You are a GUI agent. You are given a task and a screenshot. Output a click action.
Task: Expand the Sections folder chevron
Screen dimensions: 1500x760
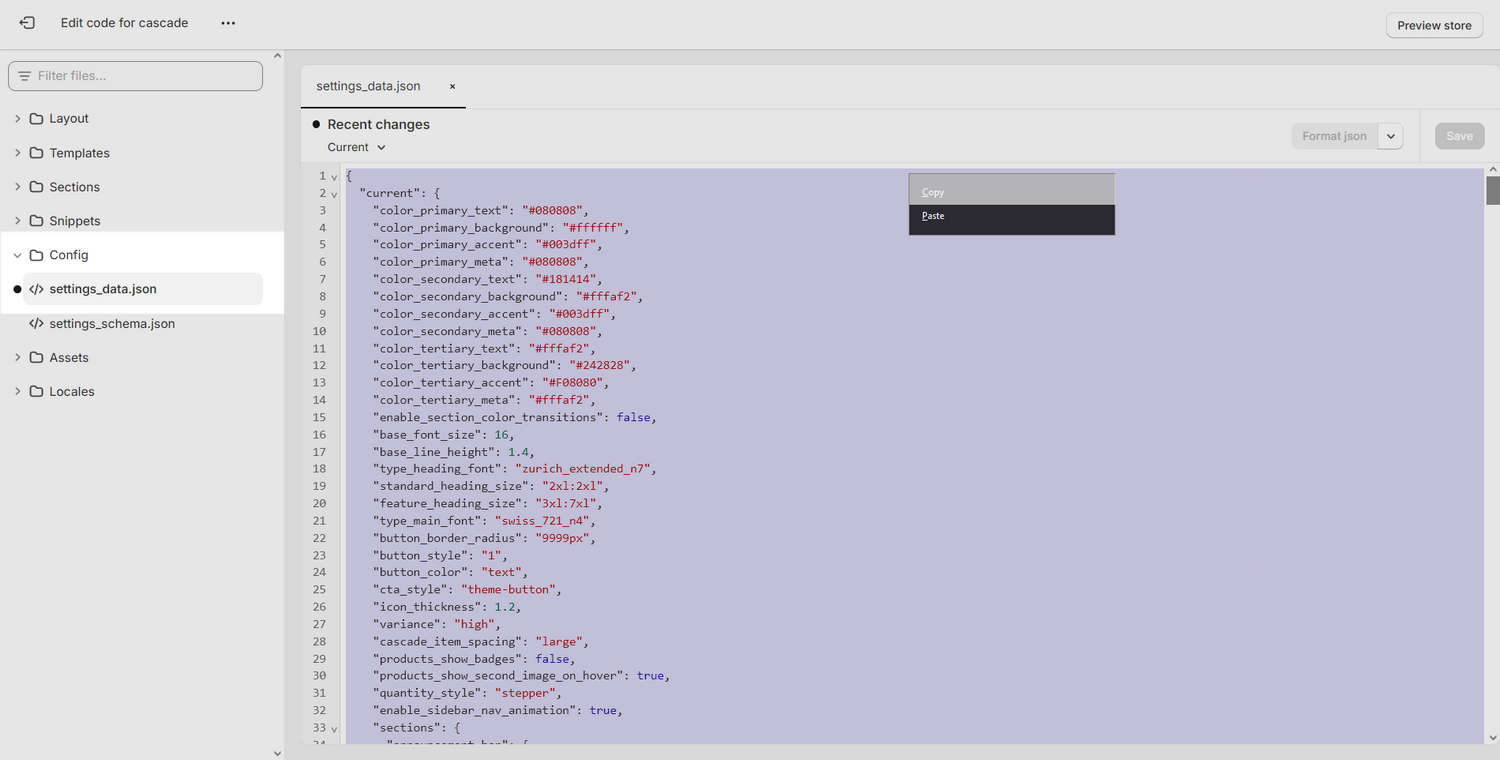point(17,187)
